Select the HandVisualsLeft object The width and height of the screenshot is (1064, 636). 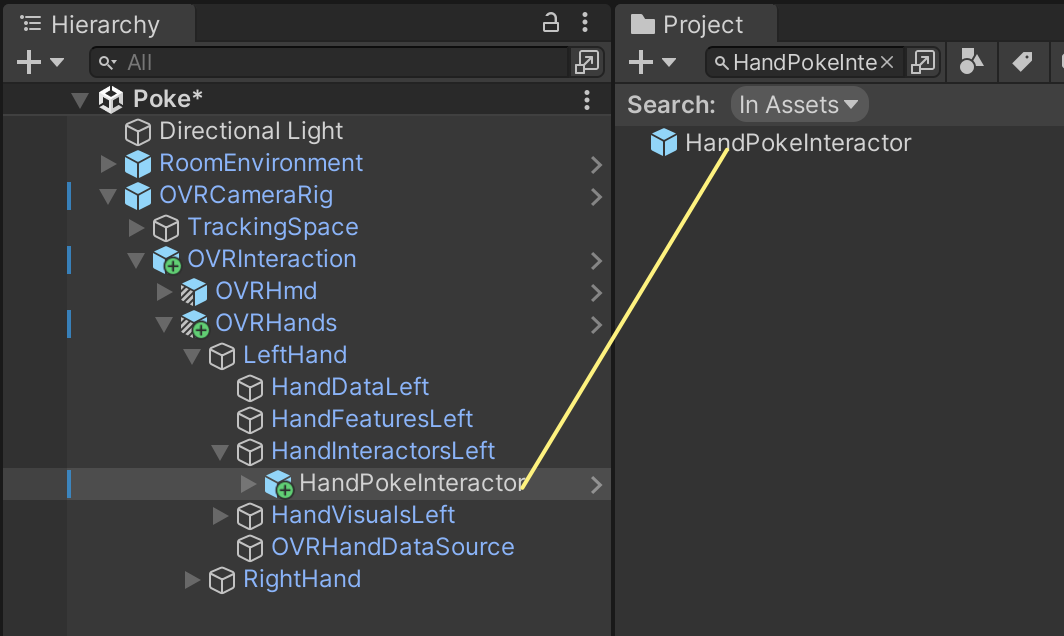pyautogui.click(x=363, y=515)
